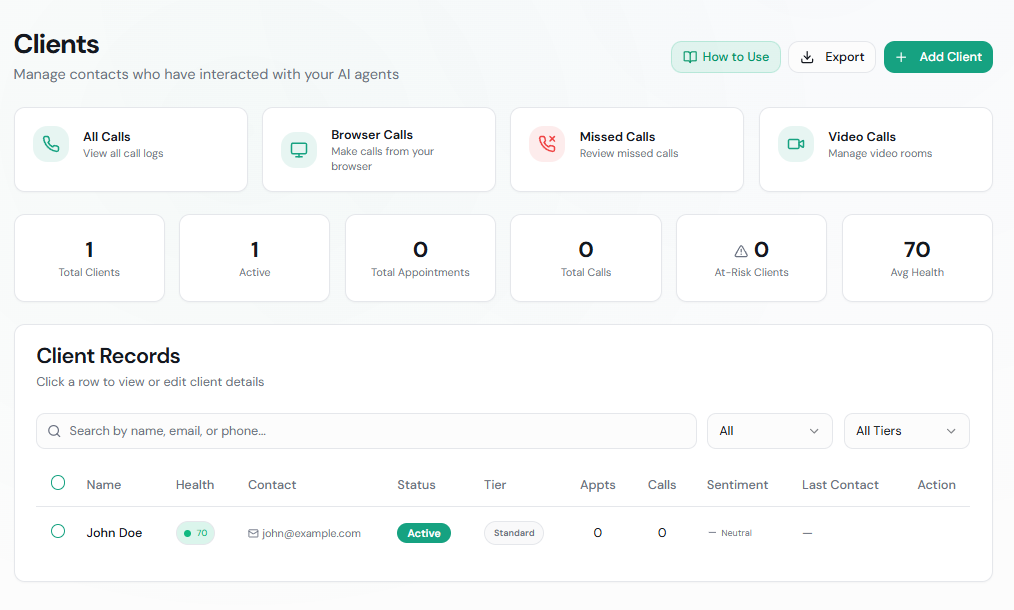Image resolution: width=1014 pixels, height=610 pixels.
Task: Click the How to Use button
Action: click(726, 57)
